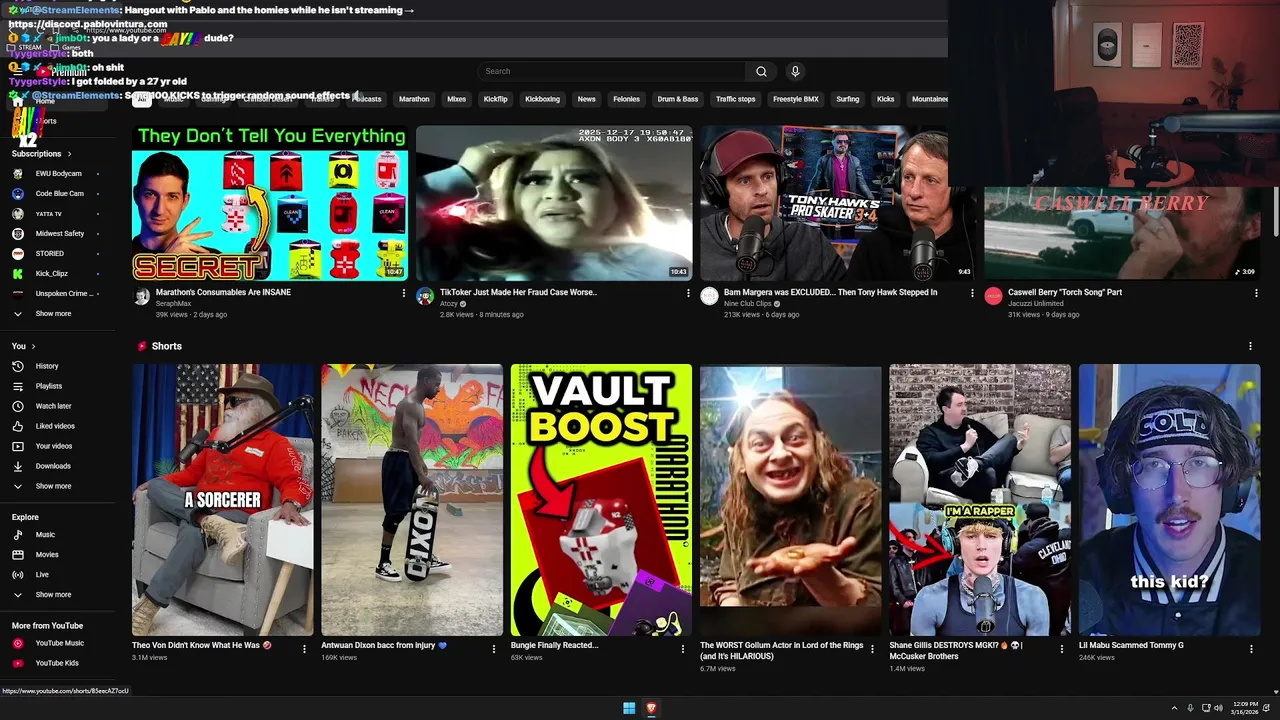Open Caswell Berry Torch Song title
This screenshot has height=720, width=1280.
click(1065, 292)
